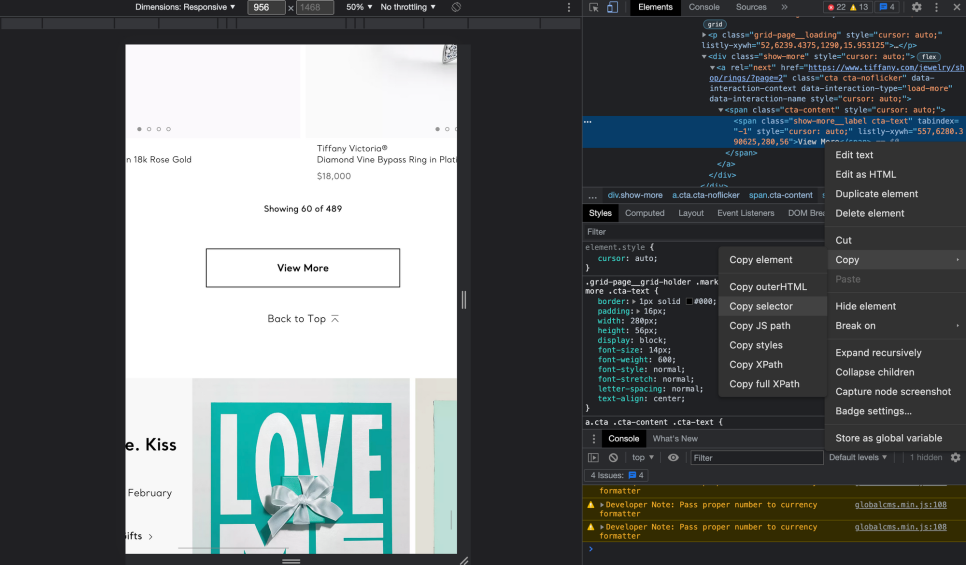Click the rotate screen orientation icon
Screen dimensions: 966x565
pos(455,7)
